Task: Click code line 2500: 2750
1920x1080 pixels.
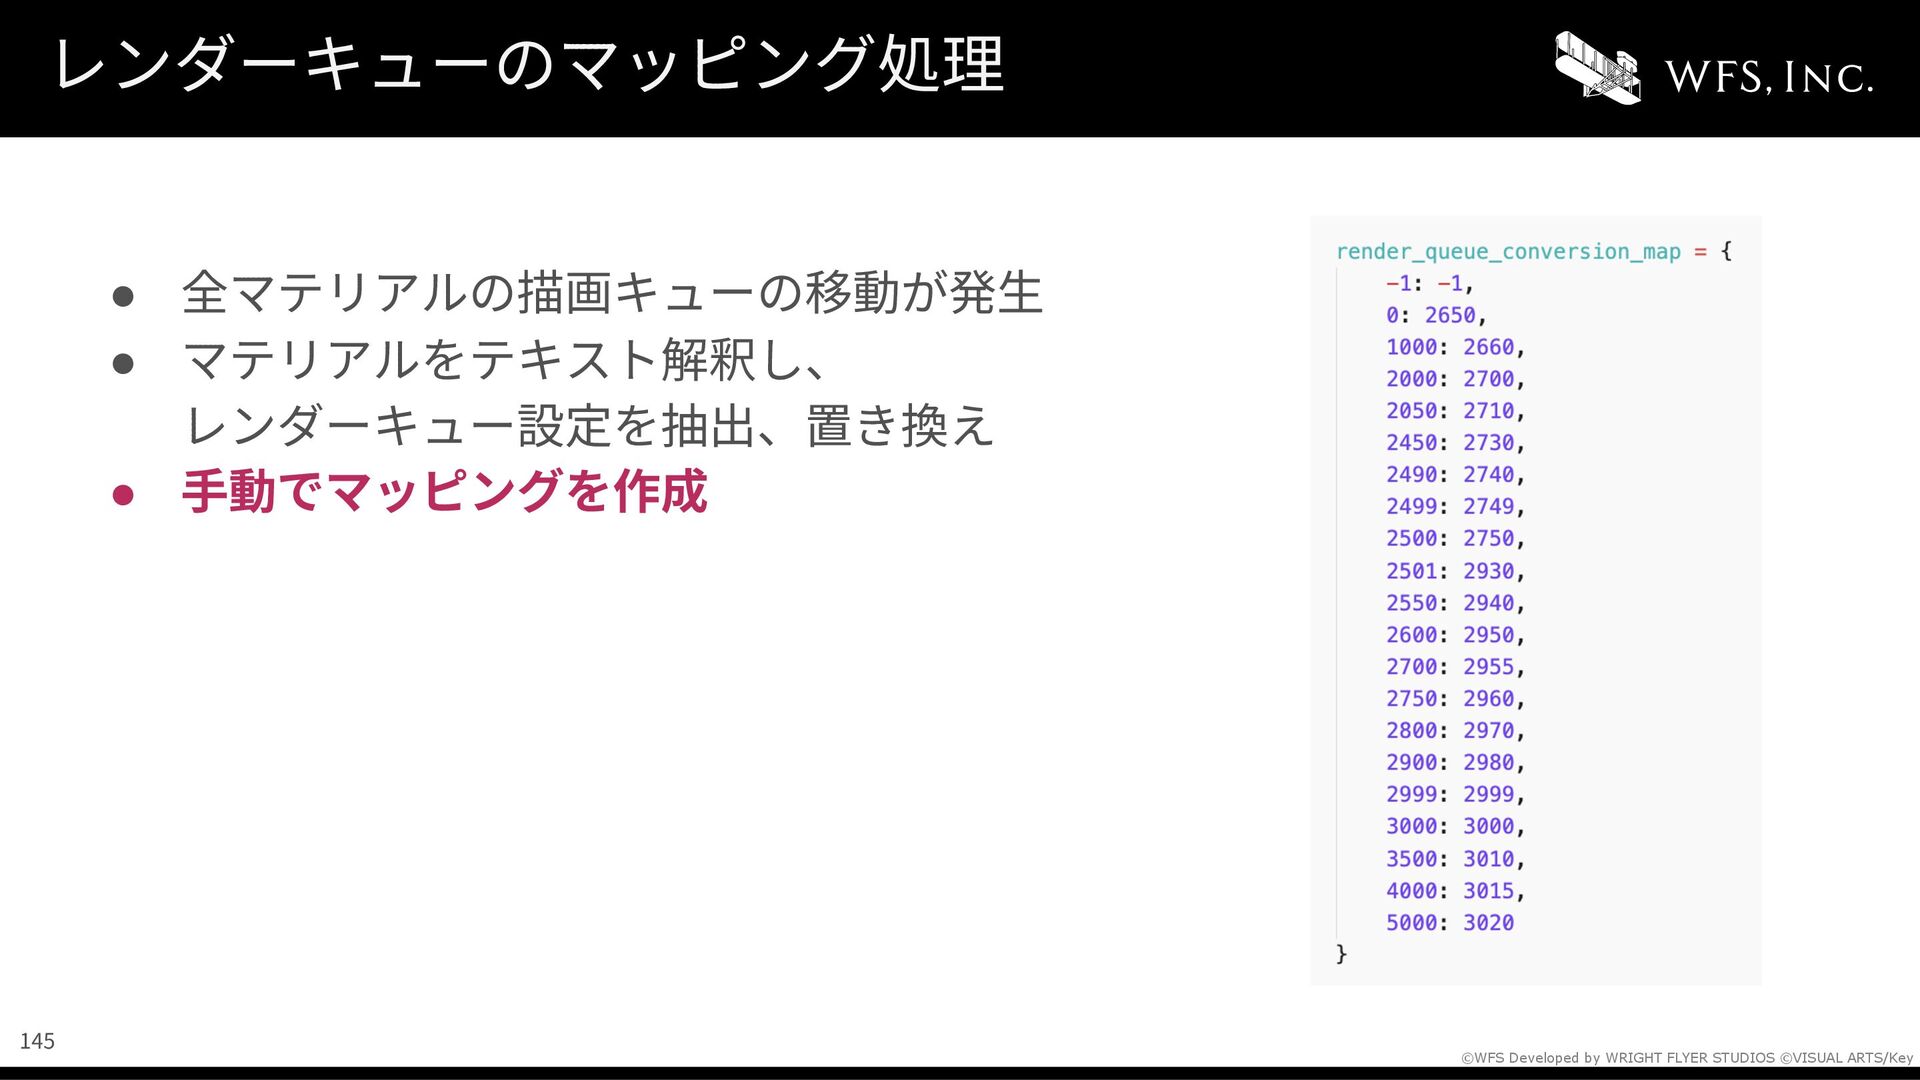Action: click(1455, 540)
